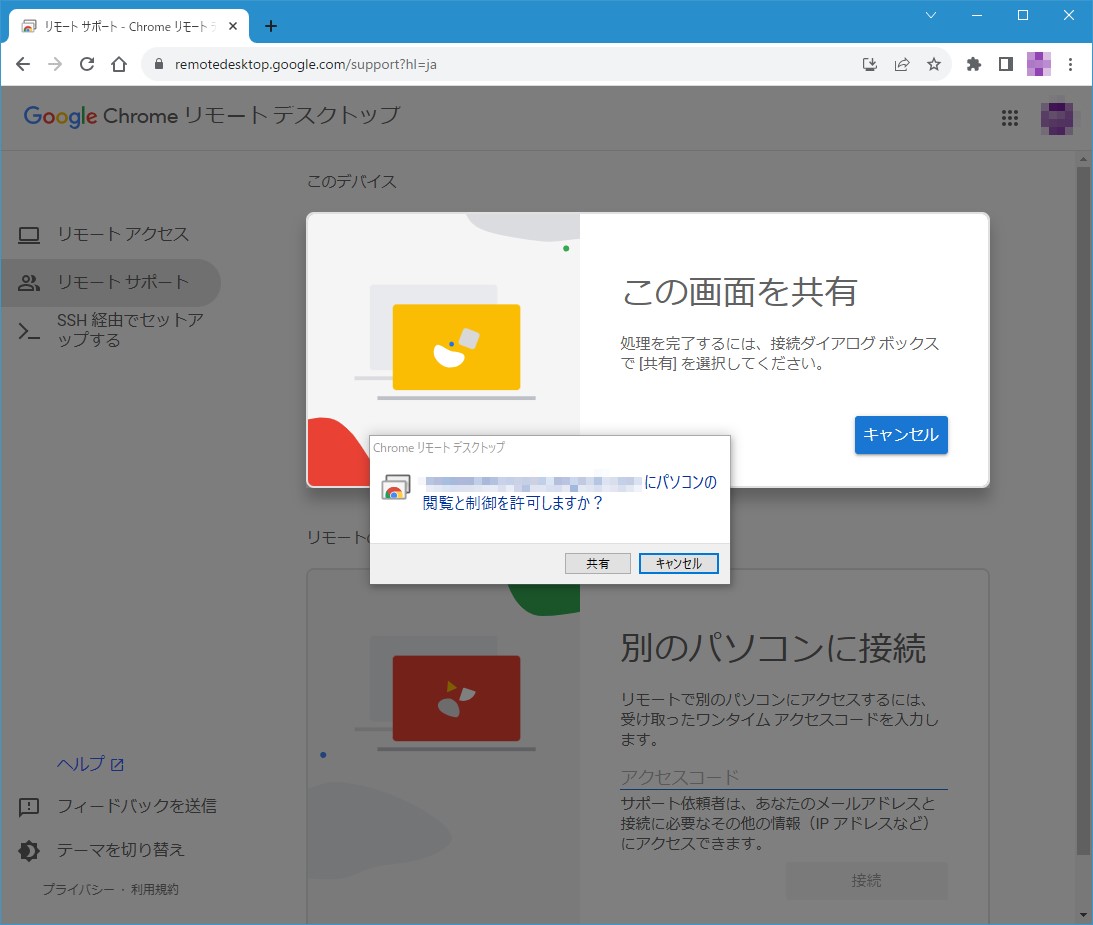Image resolution: width=1093 pixels, height=925 pixels.
Task: Click テーマを切り替え
Action: 101,850
